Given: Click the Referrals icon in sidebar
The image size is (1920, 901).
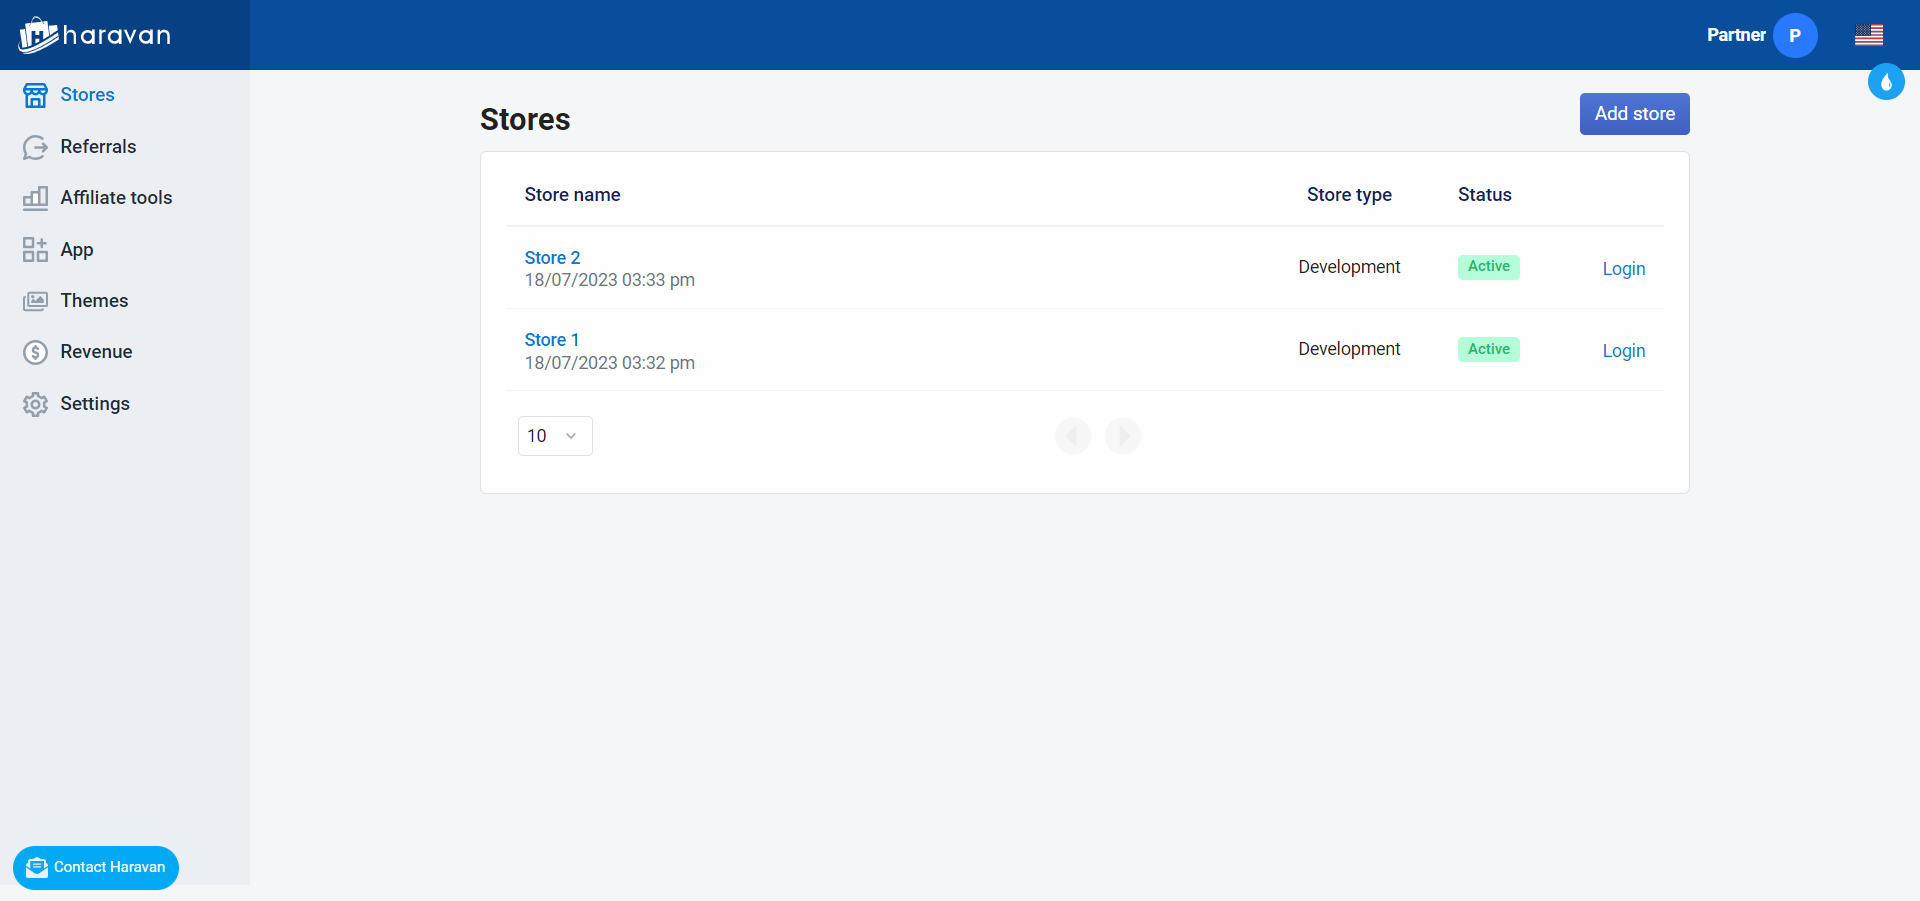Looking at the screenshot, I should [x=35, y=147].
